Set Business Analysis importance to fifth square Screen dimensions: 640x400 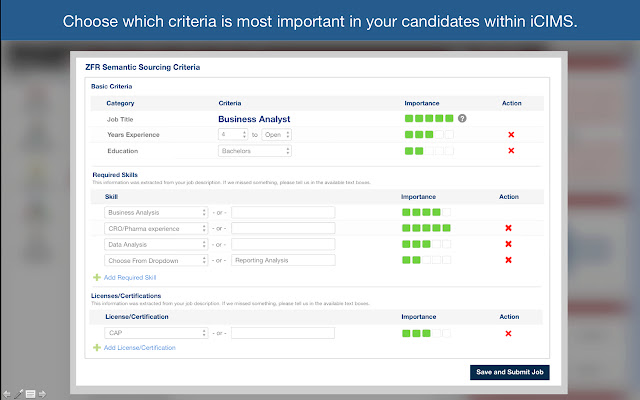pos(447,212)
